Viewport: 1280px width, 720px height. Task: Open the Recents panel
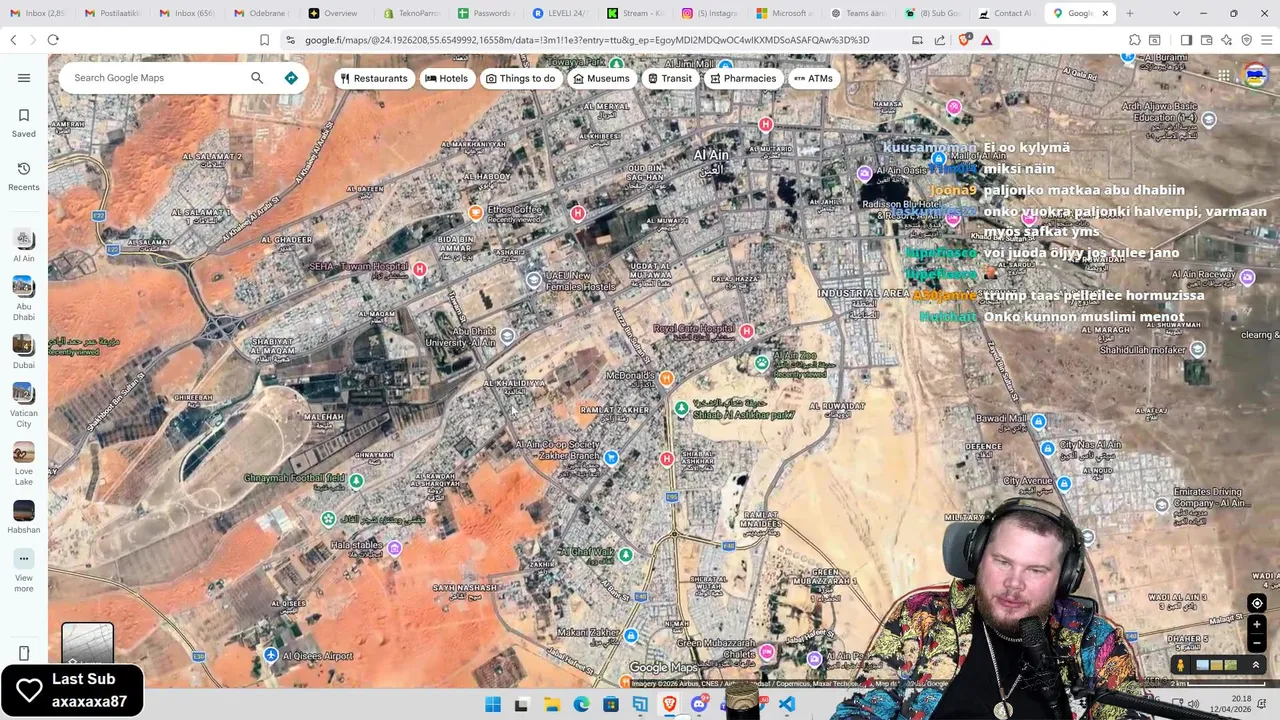tap(24, 176)
